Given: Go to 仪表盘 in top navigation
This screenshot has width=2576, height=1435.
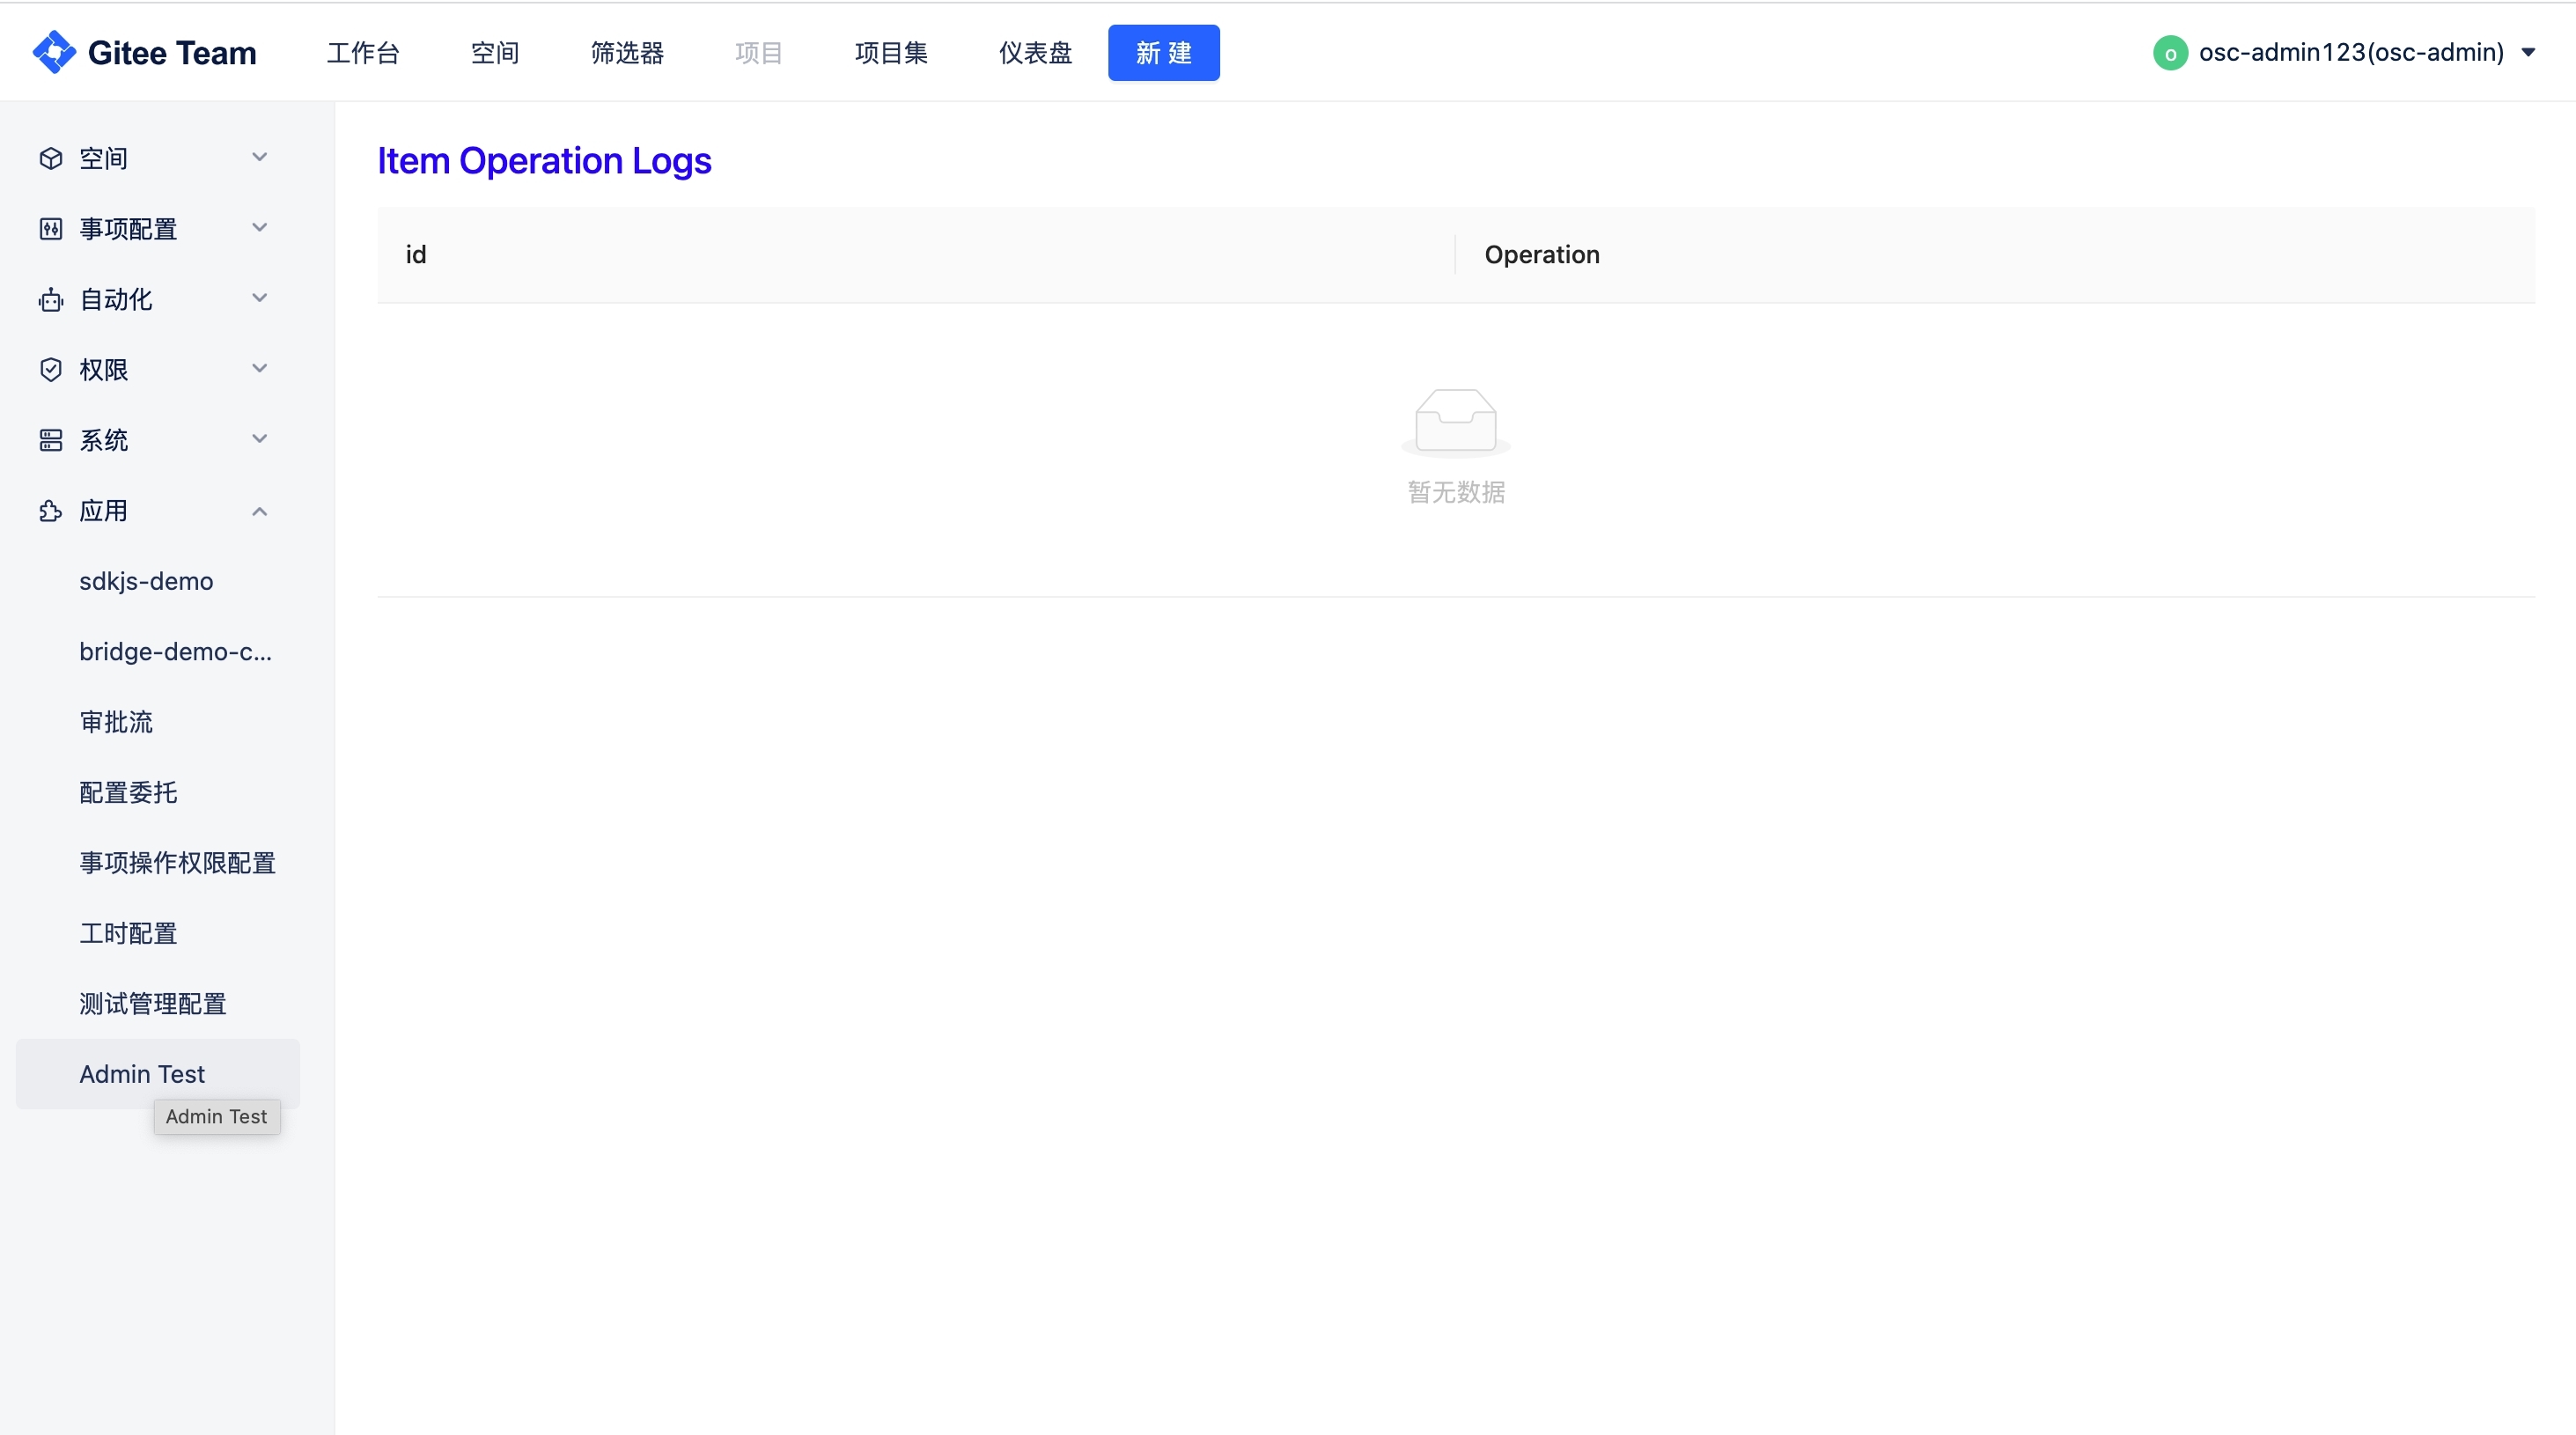Looking at the screenshot, I should click(x=1035, y=53).
